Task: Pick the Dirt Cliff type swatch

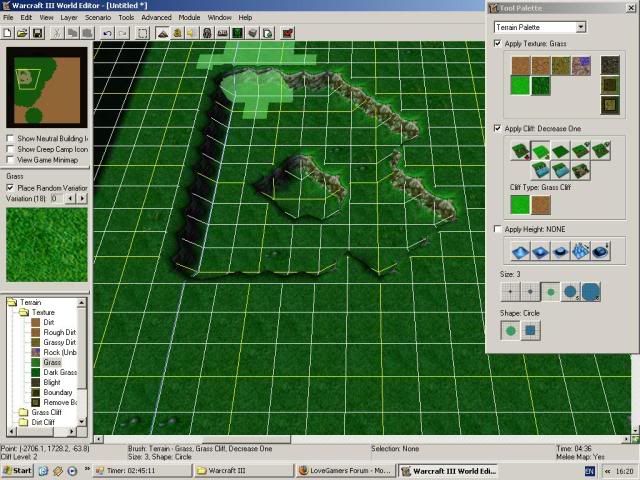Action: (541, 204)
